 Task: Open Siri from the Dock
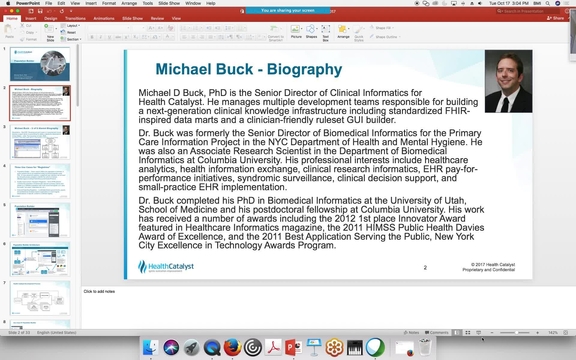pos(171,347)
